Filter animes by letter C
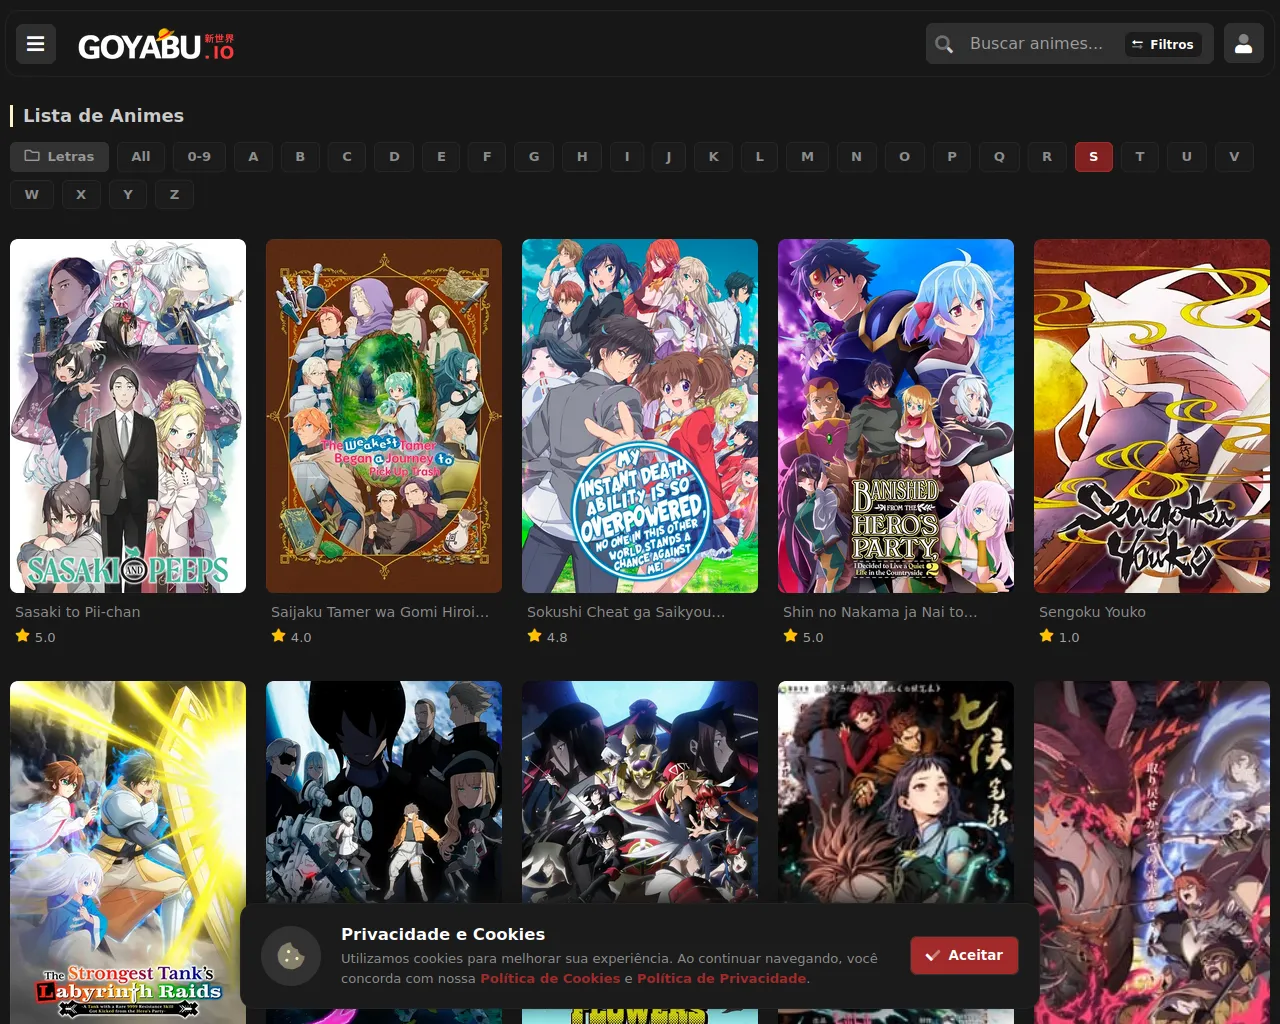This screenshot has width=1280, height=1024. click(x=347, y=156)
